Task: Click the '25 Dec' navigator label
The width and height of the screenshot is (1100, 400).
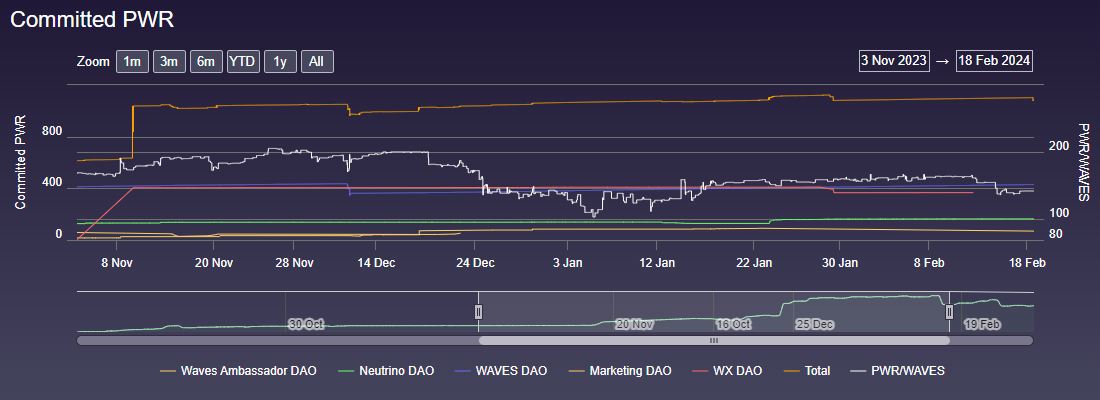Action: 814,325
